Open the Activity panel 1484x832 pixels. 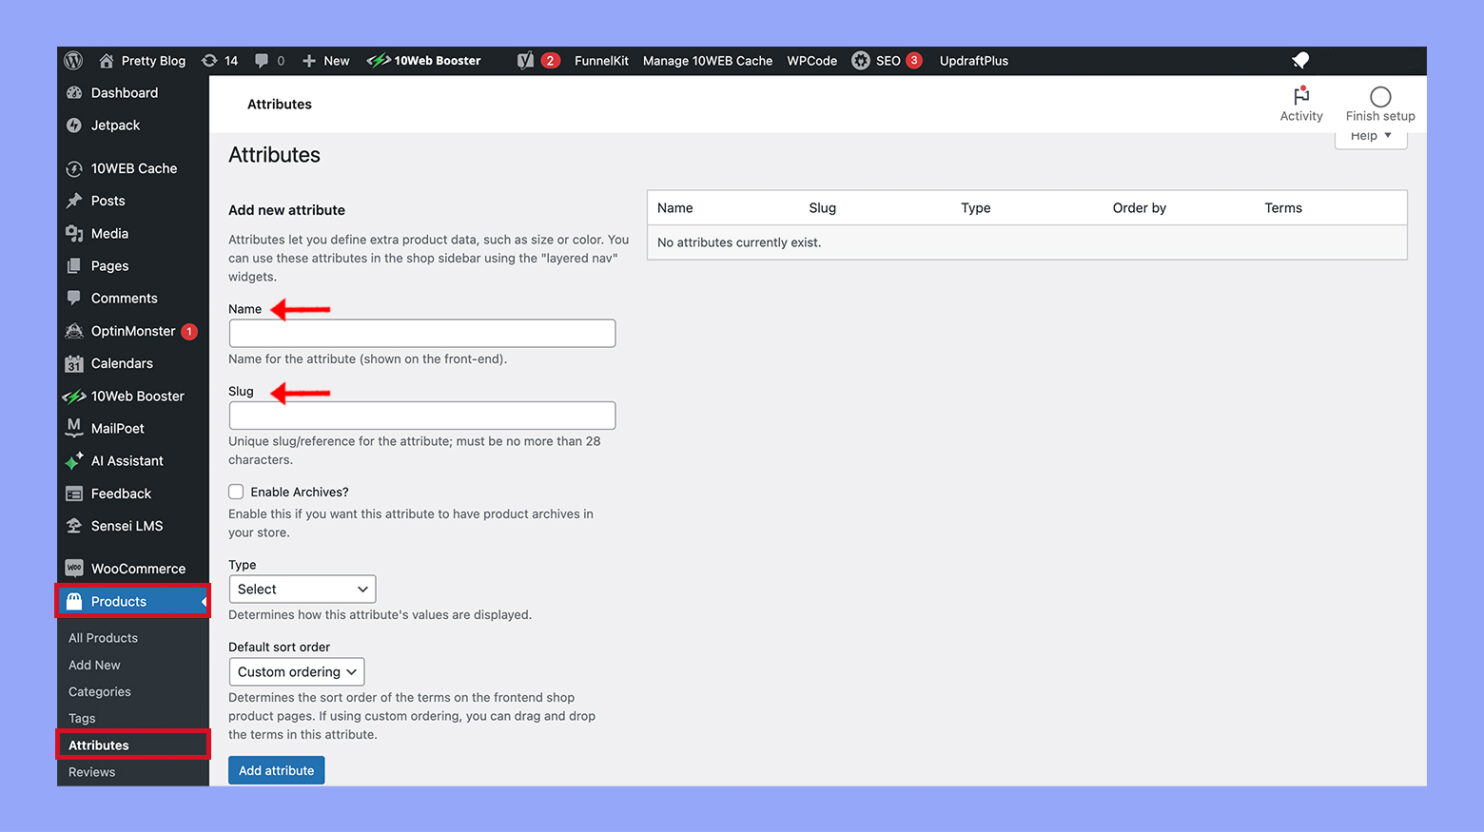pyautogui.click(x=1301, y=103)
